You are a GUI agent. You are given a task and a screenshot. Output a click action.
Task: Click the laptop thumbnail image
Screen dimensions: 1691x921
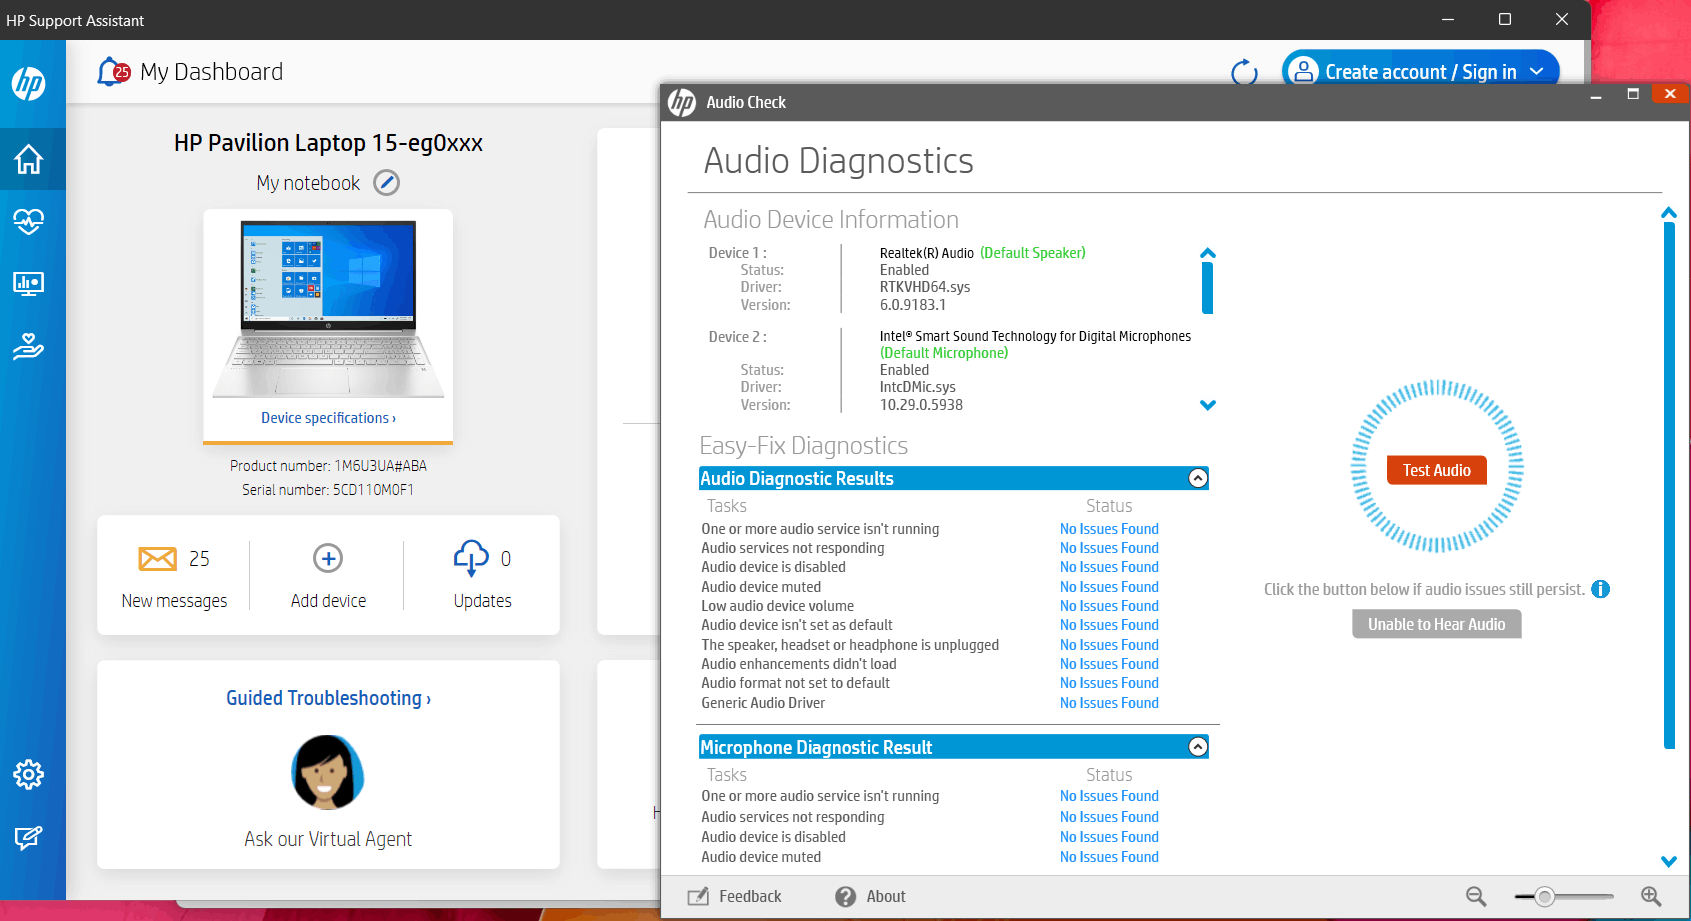[x=328, y=310]
